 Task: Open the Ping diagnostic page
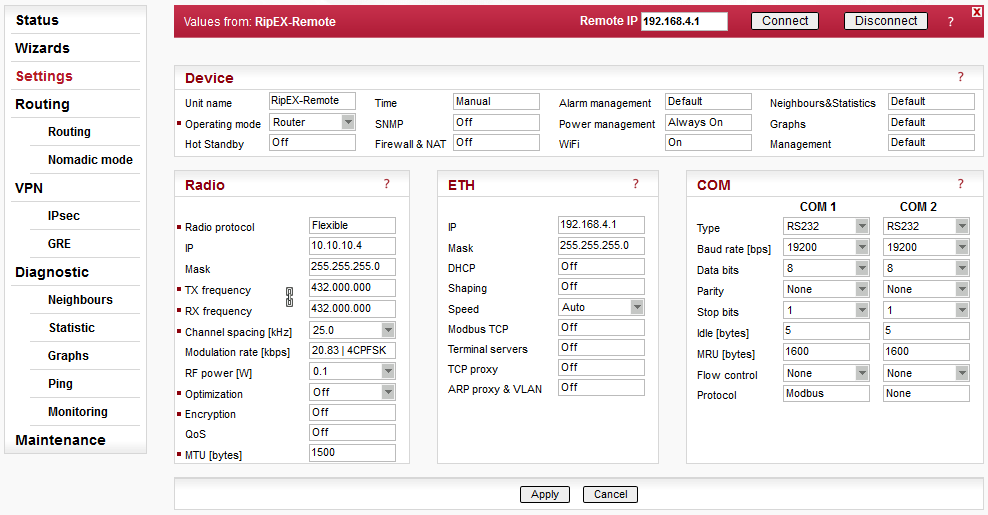(x=60, y=383)
